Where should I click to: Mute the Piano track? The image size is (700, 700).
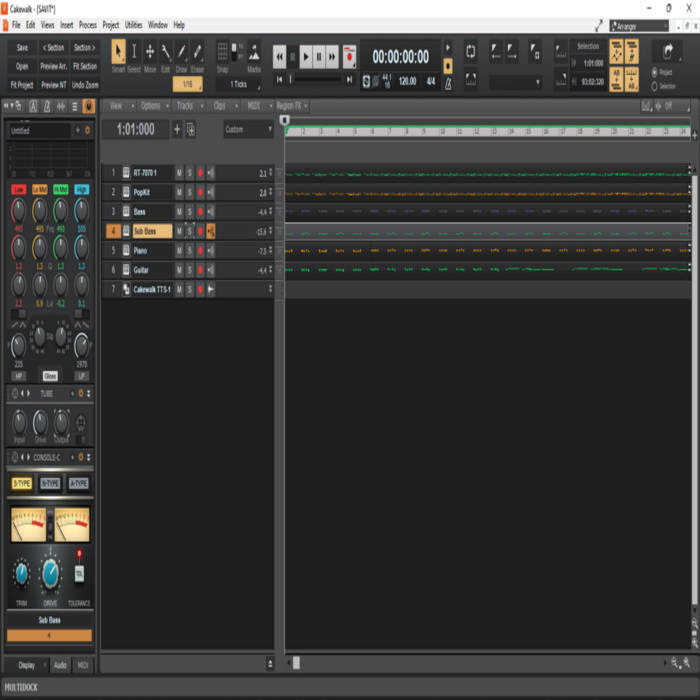(x=179, y=251)
